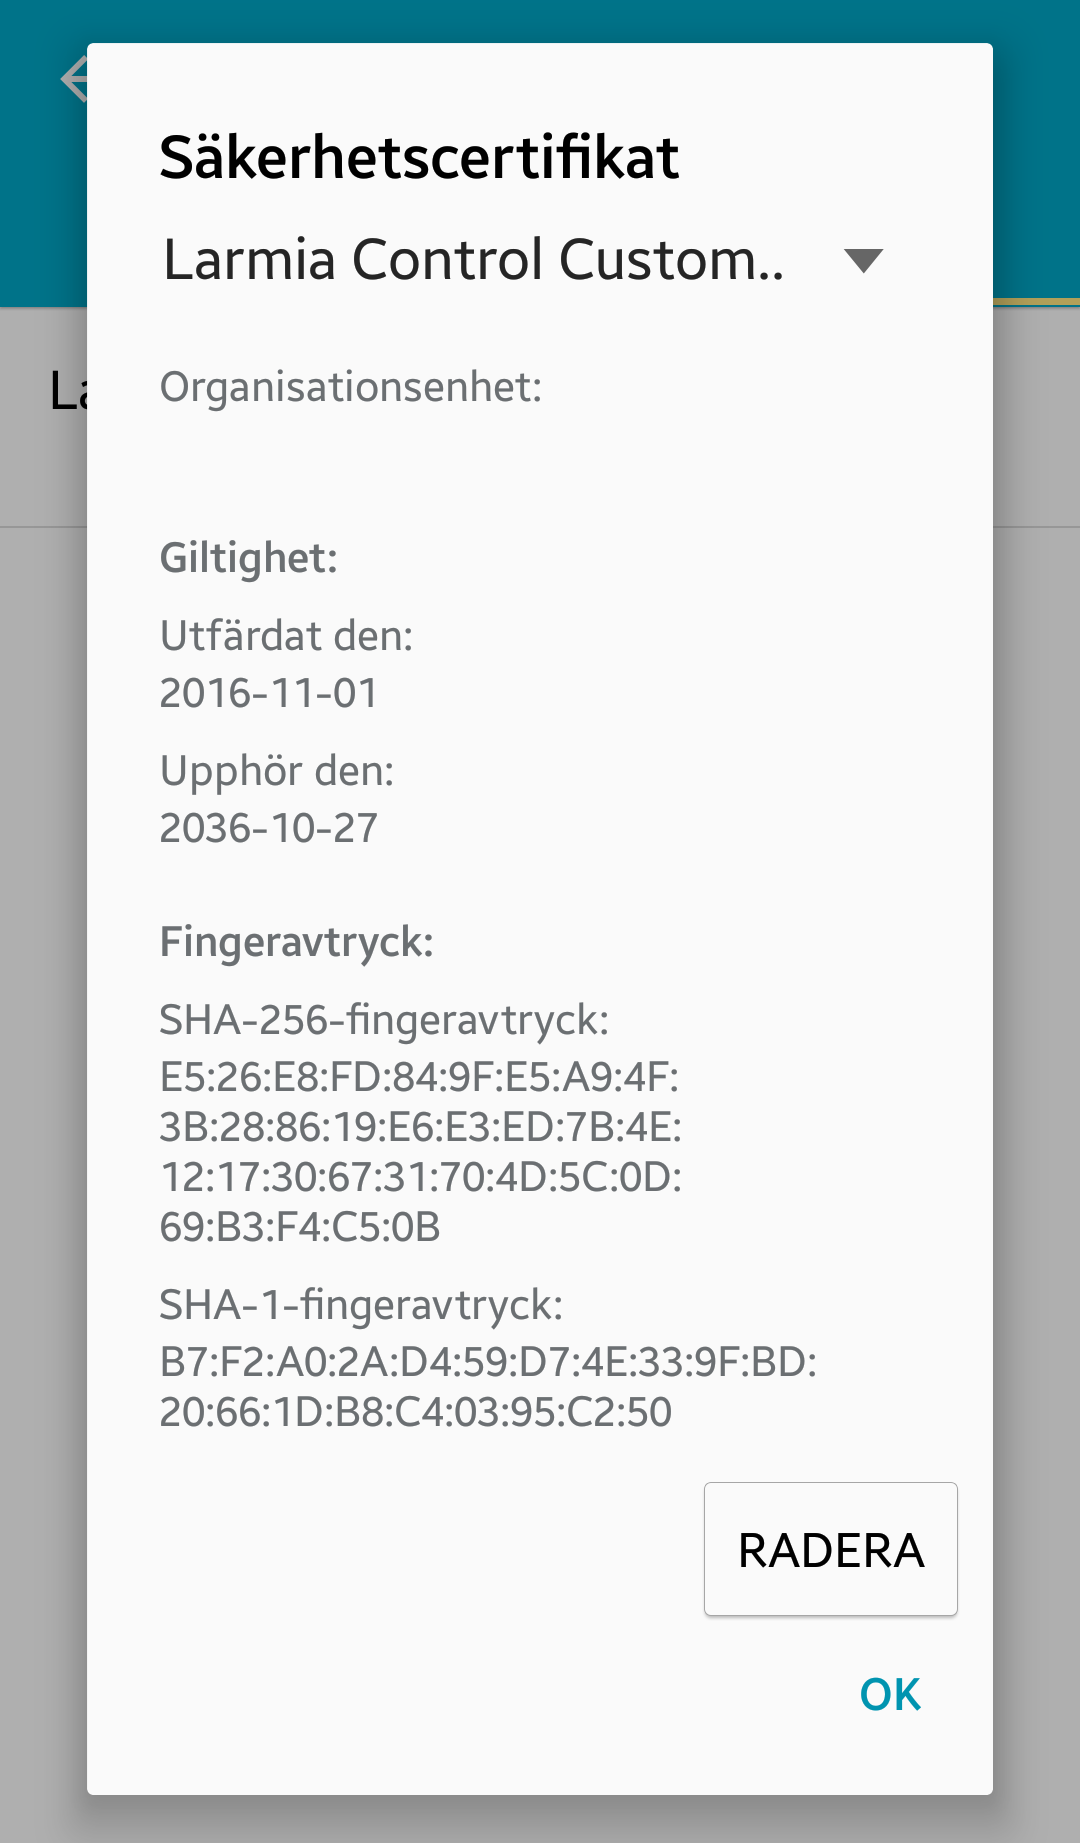Image resolution: width=1080 pixels, height=1843 pixels.
Task: Tap the Utfärdat den label
Action: [x=287, y=636]
